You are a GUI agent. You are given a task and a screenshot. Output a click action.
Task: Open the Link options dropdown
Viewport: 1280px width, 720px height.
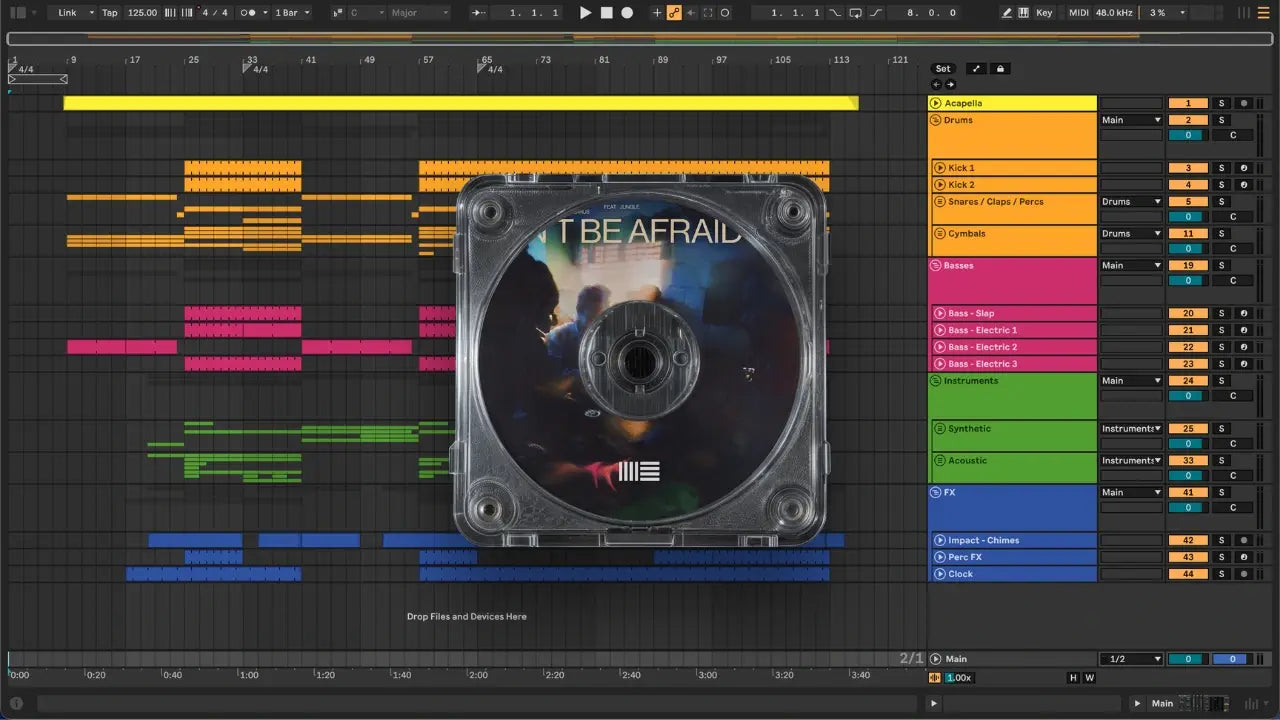(x=76, y=13)
